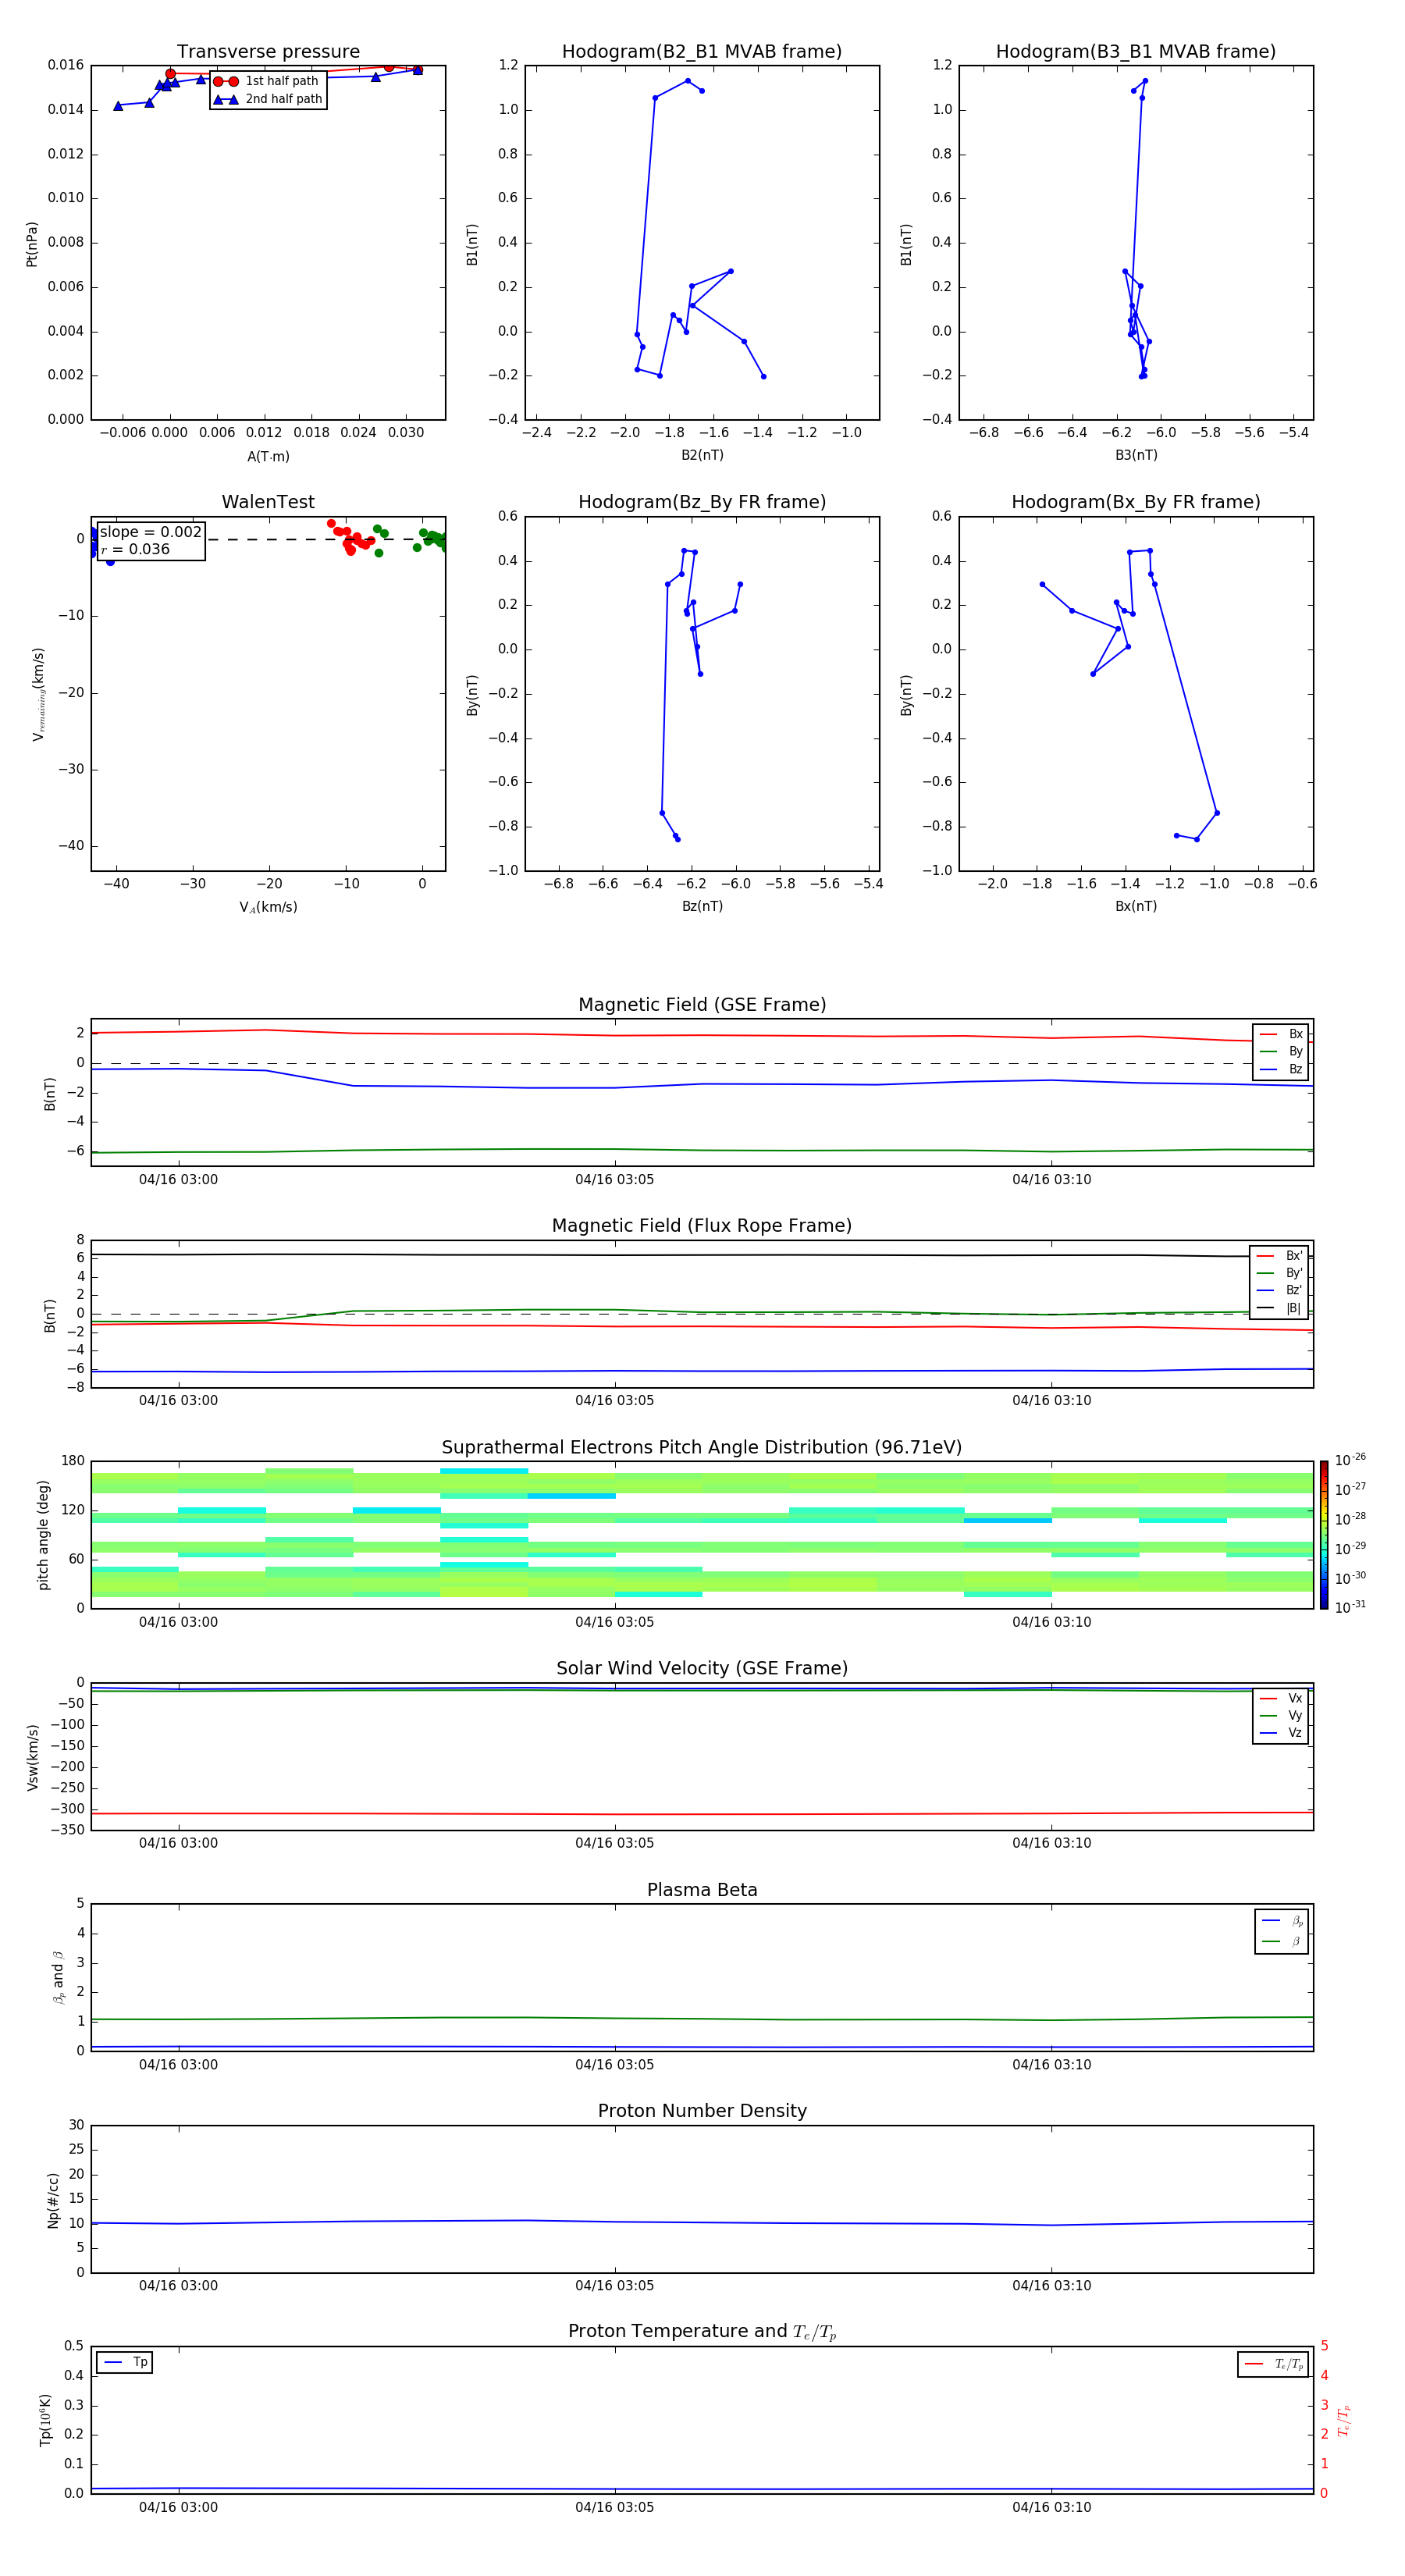Select the "Hodogram(B2_B1 MVAB frame)" title
The height and width of the screenshot is (2576, 1405).
702,52
